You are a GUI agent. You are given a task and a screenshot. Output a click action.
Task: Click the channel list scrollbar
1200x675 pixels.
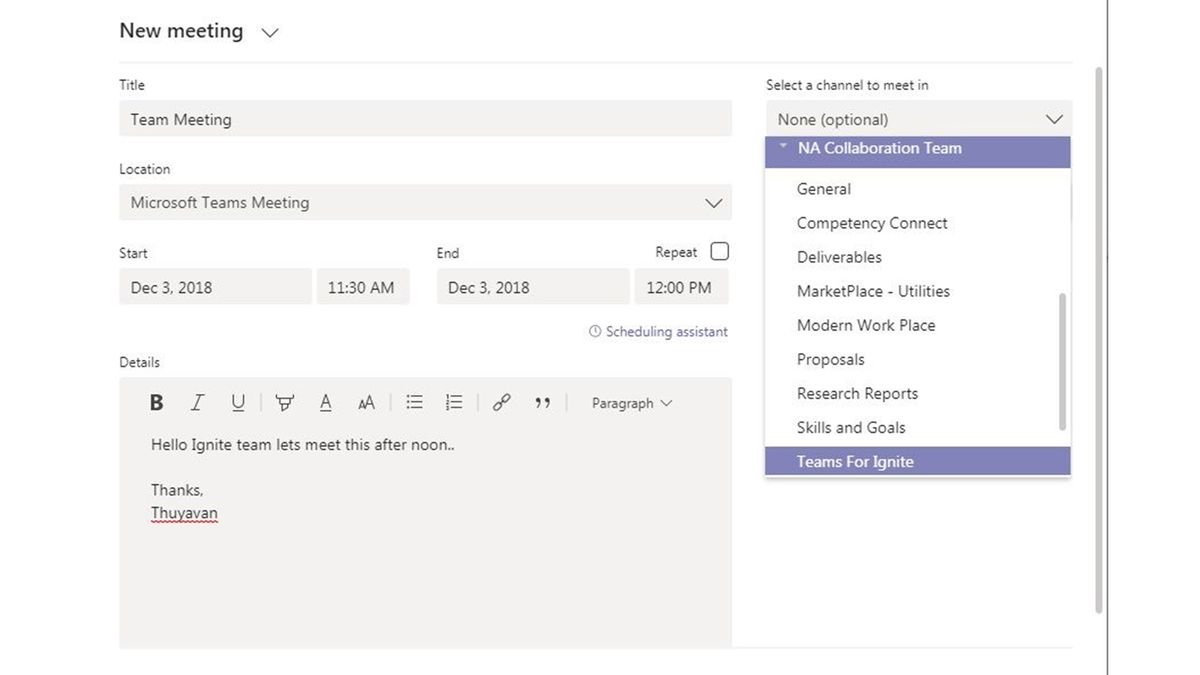click(1062, 362)
